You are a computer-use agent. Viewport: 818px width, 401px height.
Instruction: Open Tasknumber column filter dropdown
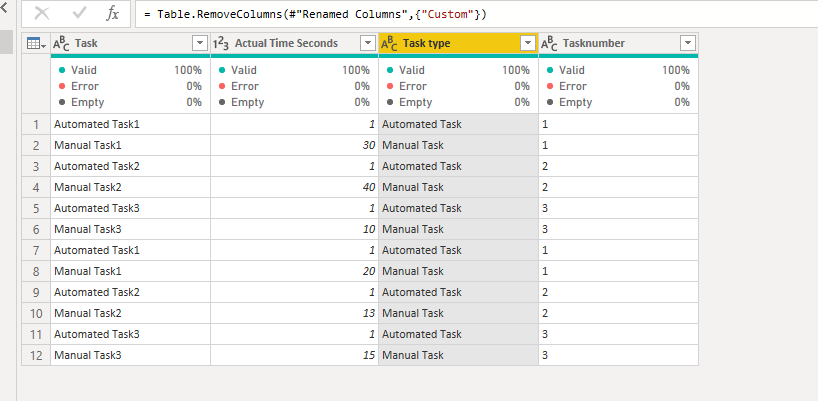coord(689,43)
